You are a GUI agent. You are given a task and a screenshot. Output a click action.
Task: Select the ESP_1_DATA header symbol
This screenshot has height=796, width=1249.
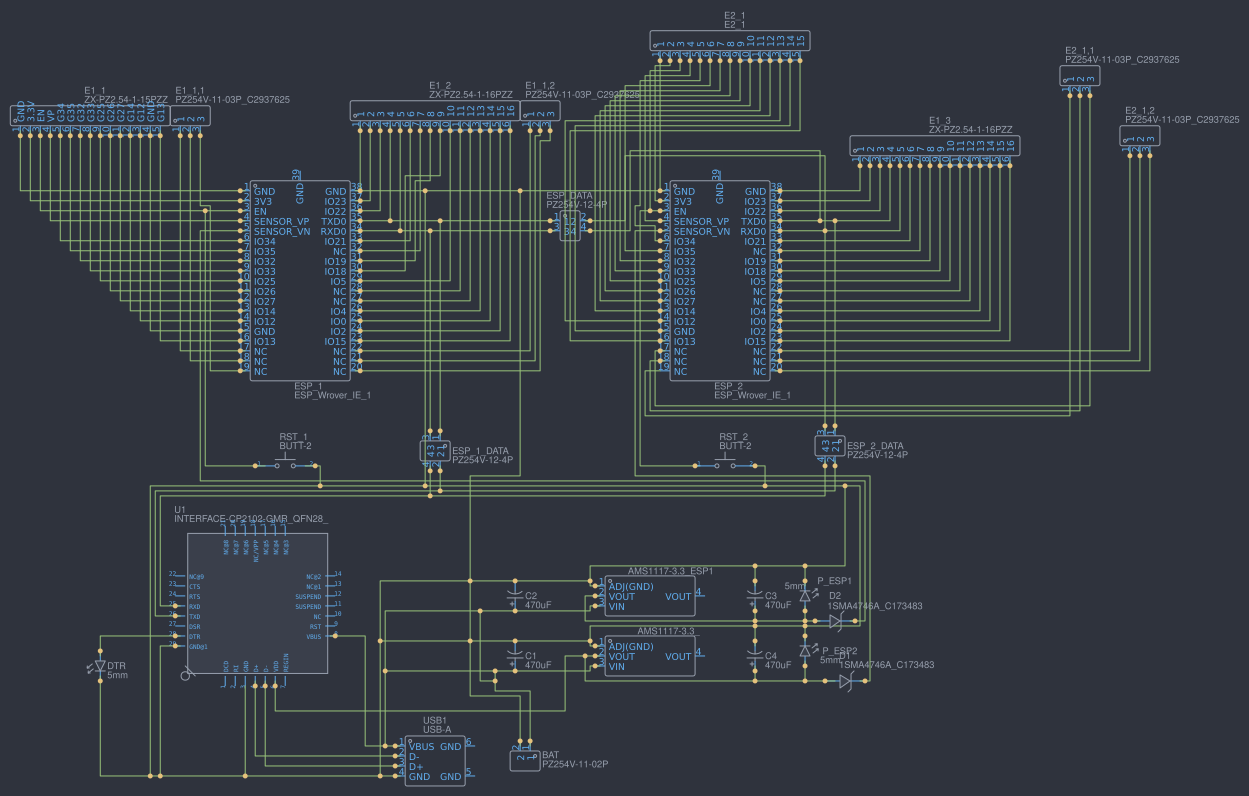[x=436, y=450]
